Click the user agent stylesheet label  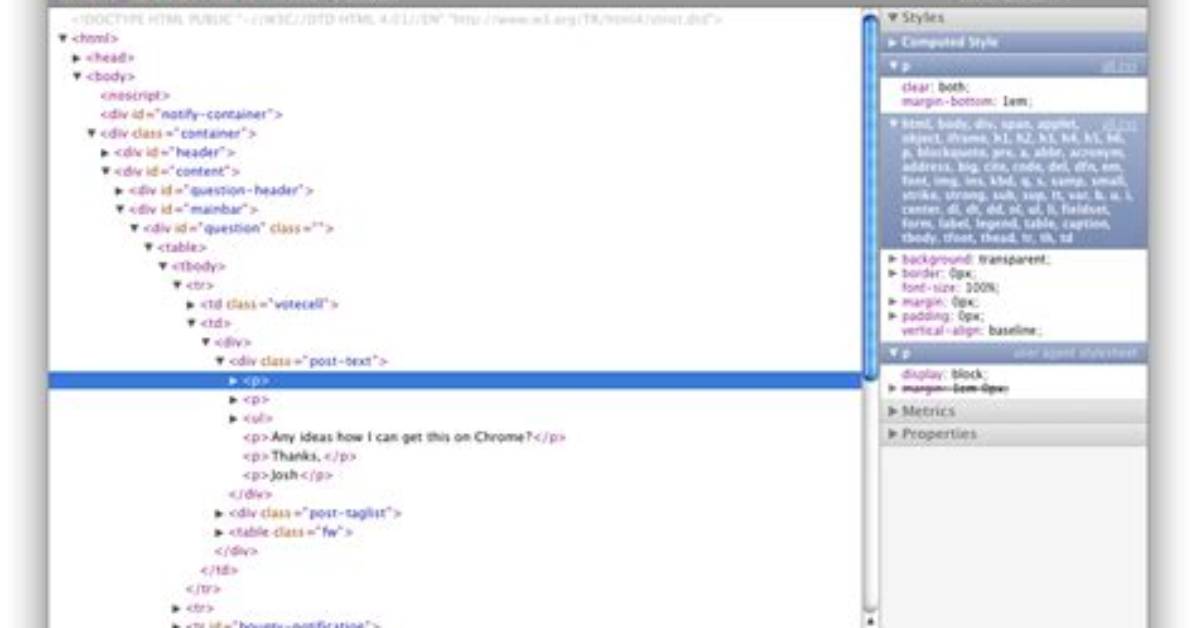pos(1075,353)
